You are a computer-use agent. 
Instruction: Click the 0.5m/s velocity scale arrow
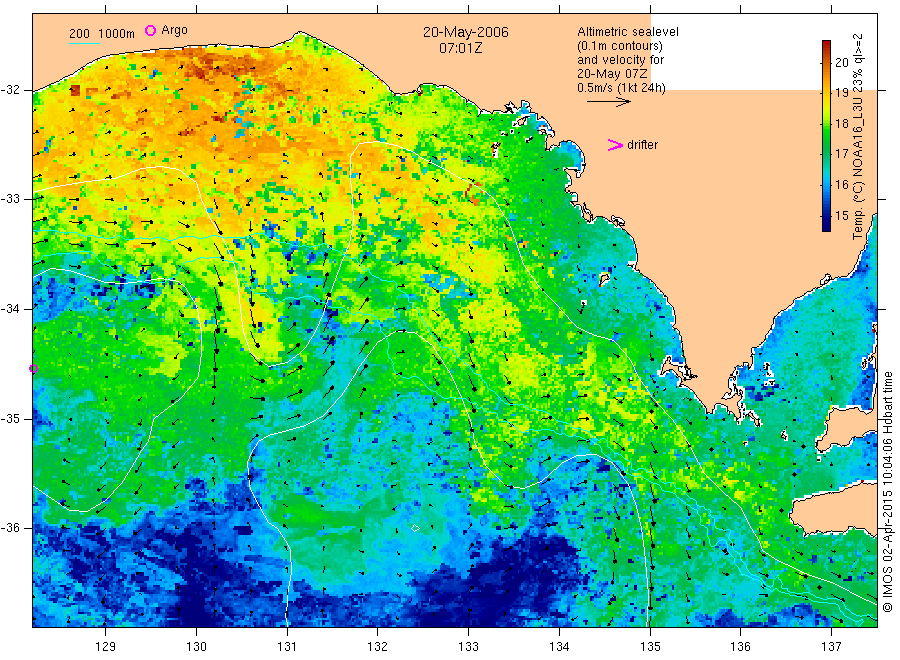608,102
